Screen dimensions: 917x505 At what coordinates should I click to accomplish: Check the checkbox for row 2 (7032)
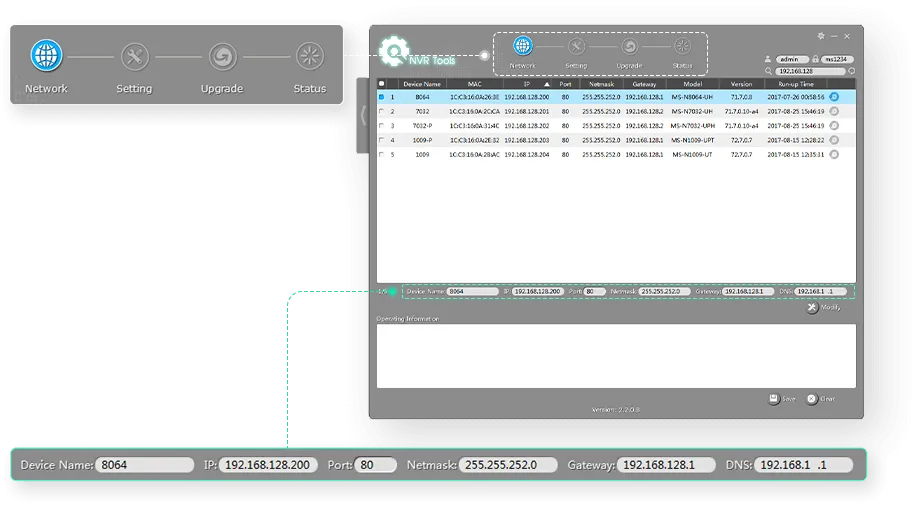382,111
